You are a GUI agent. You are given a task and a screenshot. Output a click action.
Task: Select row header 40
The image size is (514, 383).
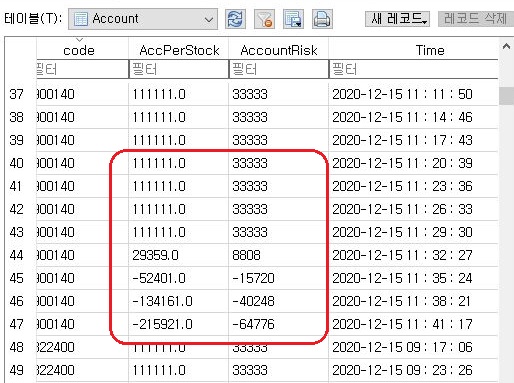click(17, 163)
